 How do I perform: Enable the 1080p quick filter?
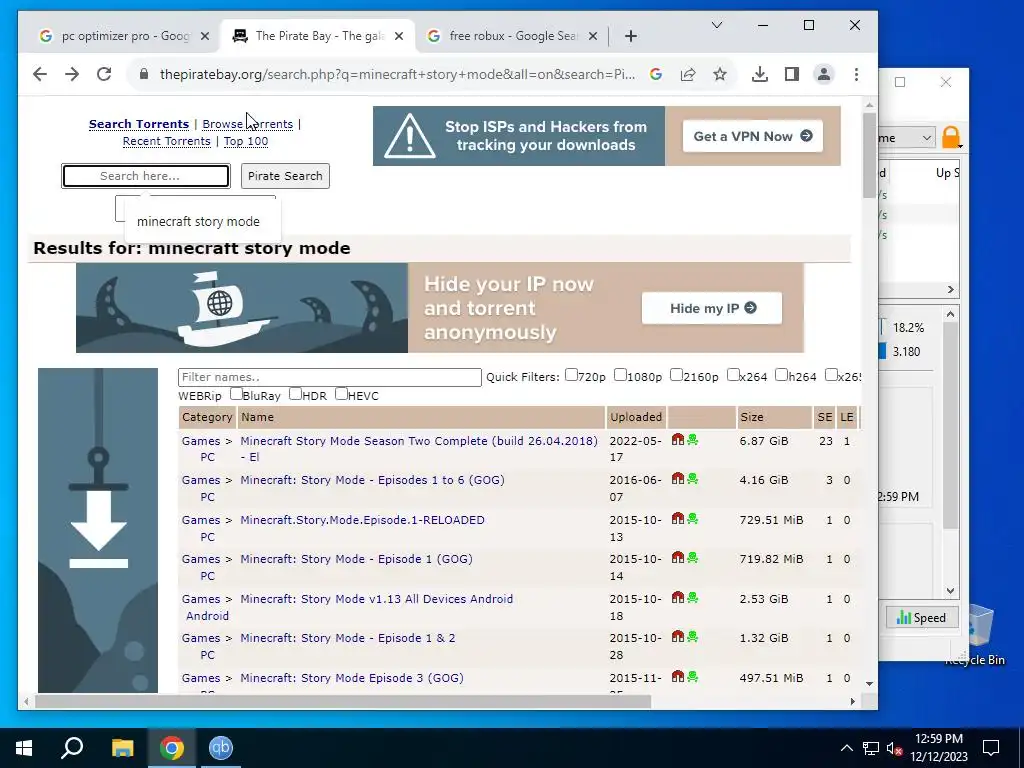pyautogui.click(x=620, y=375)
